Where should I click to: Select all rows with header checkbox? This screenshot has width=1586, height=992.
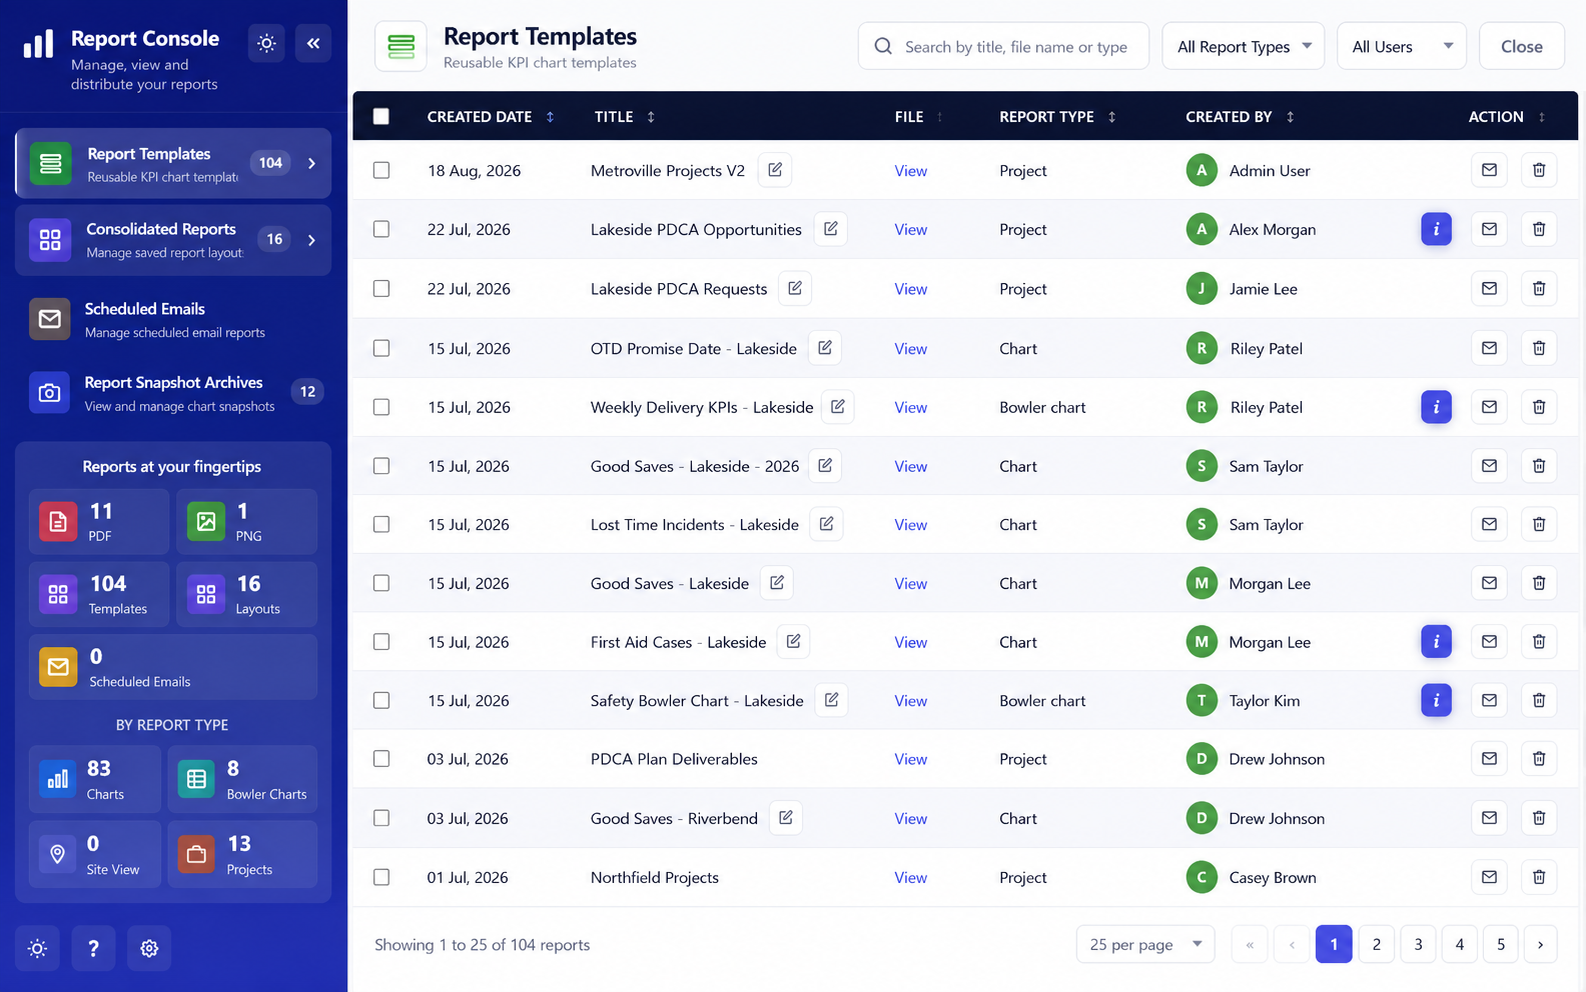381,116
